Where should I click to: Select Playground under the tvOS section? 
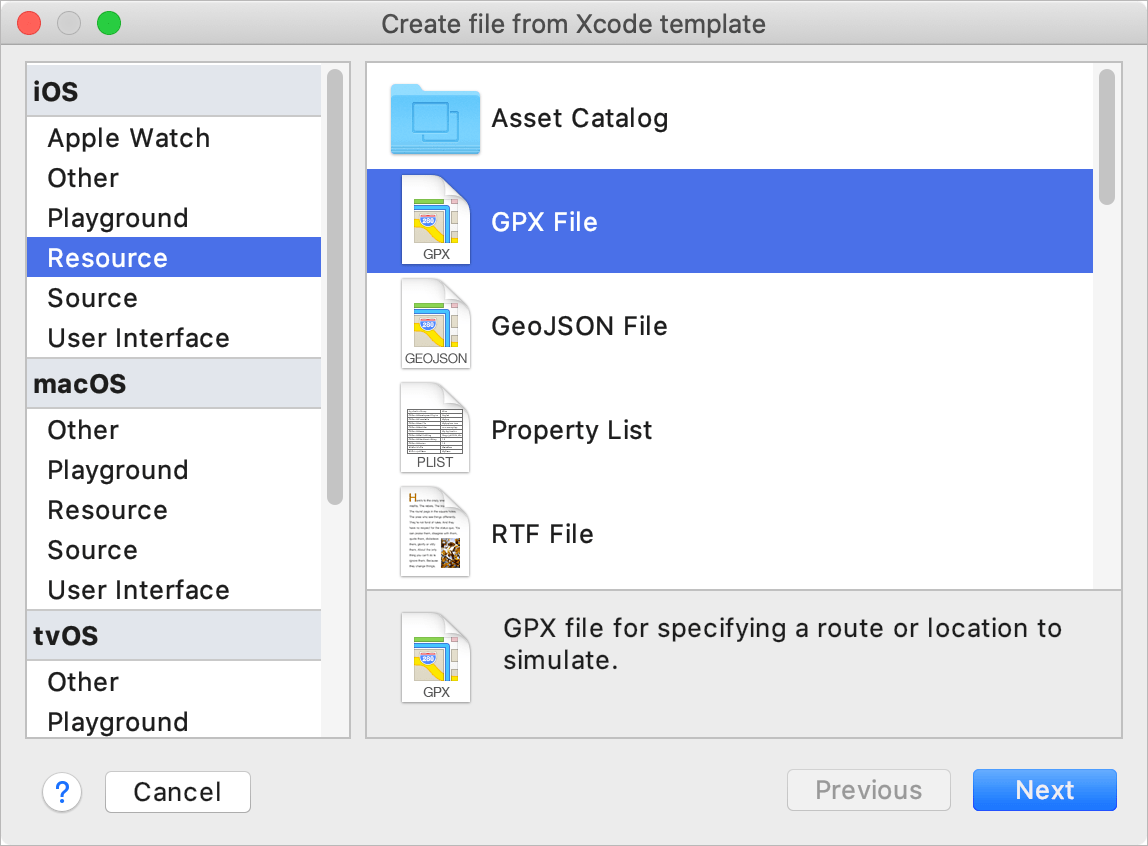point(117,722)
